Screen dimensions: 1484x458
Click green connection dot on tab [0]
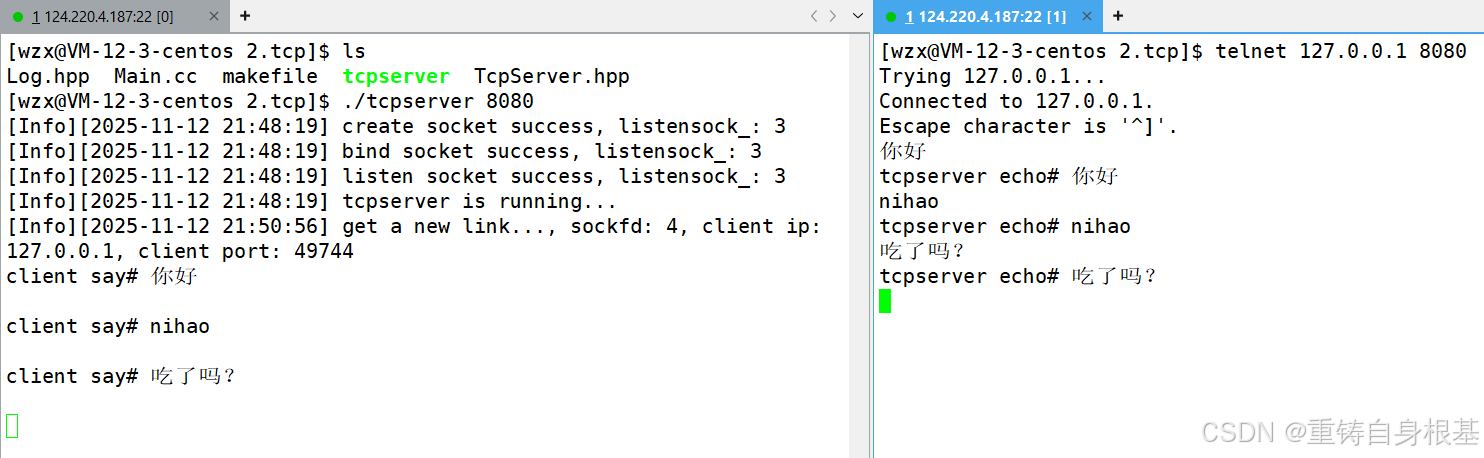(18, 17)
